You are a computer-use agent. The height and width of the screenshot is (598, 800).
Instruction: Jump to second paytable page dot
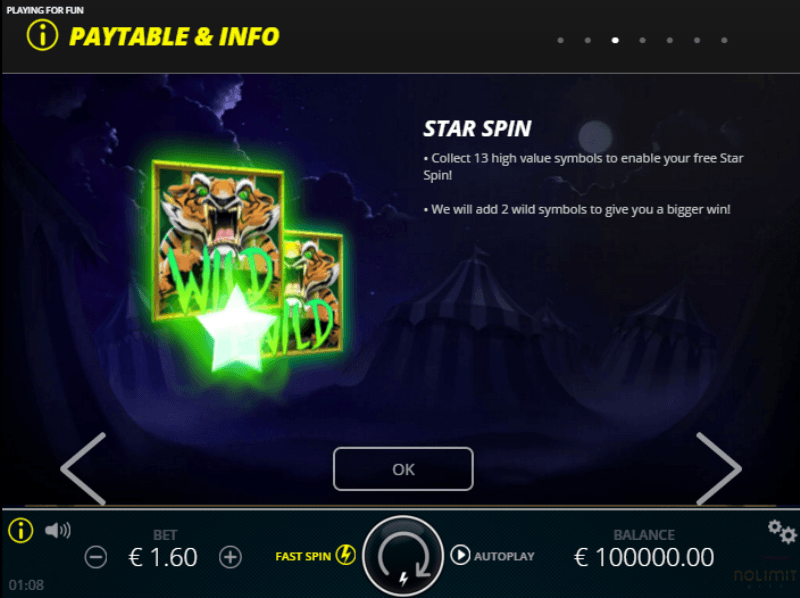[588, 40]
